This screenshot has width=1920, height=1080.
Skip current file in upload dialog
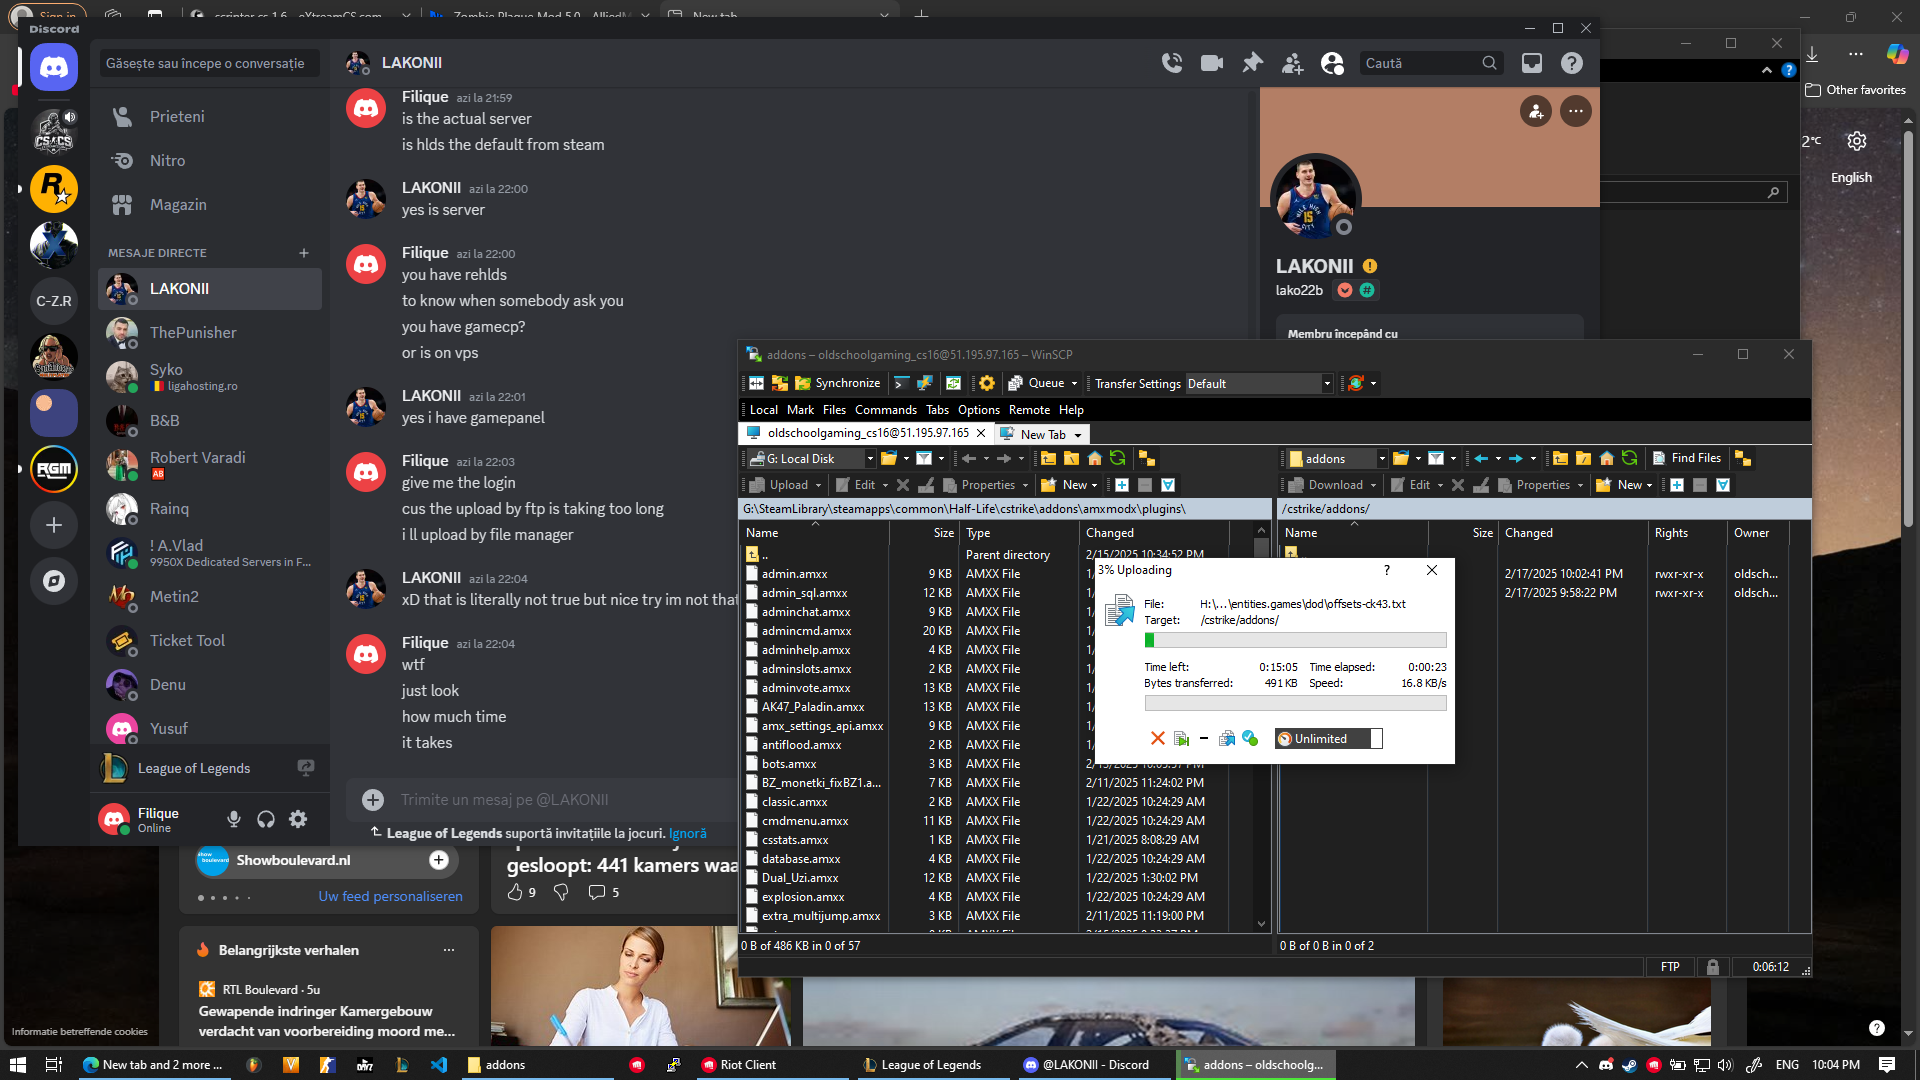[1181, 739]
